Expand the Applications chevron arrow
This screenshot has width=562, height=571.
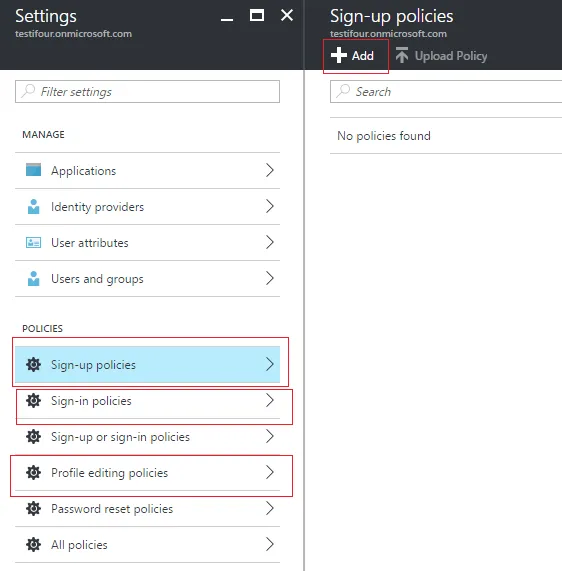(270, 170)
